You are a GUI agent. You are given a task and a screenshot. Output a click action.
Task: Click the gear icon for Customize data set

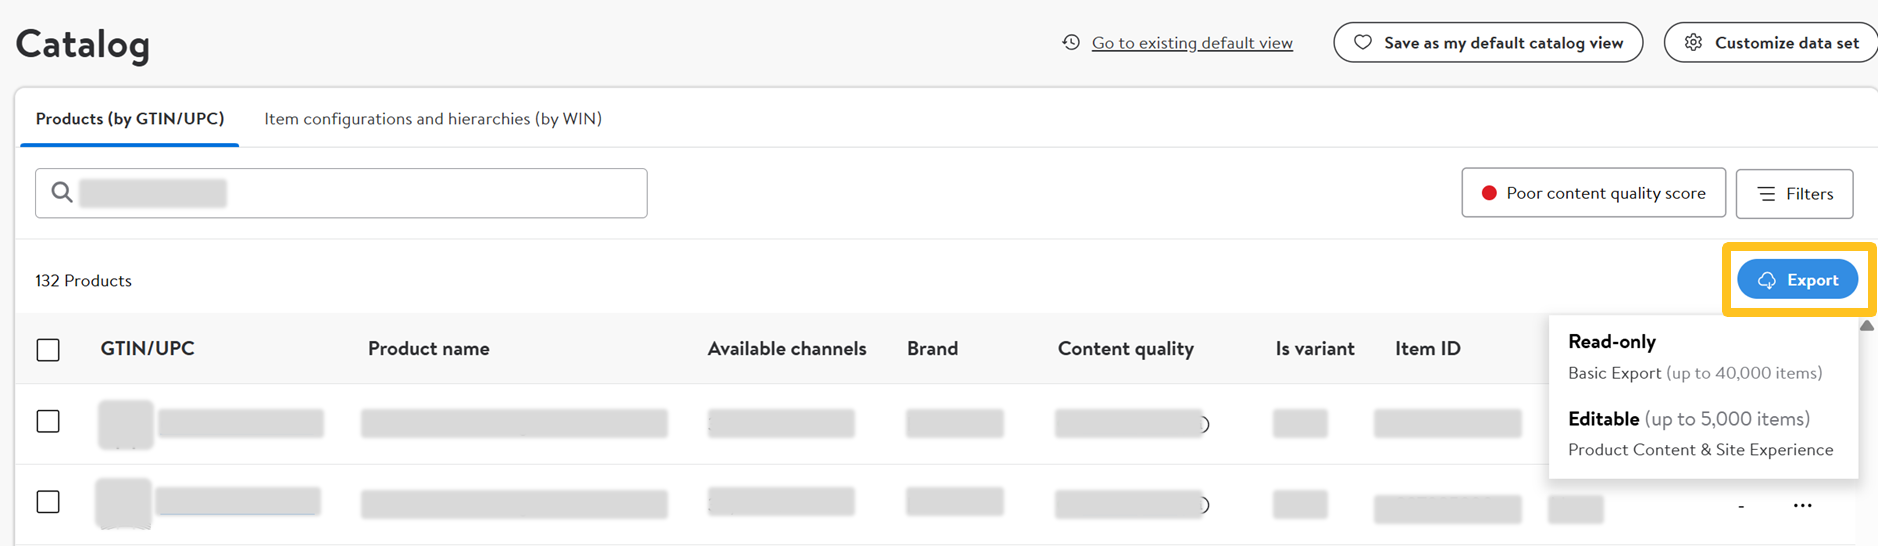tap(1693, 42)
